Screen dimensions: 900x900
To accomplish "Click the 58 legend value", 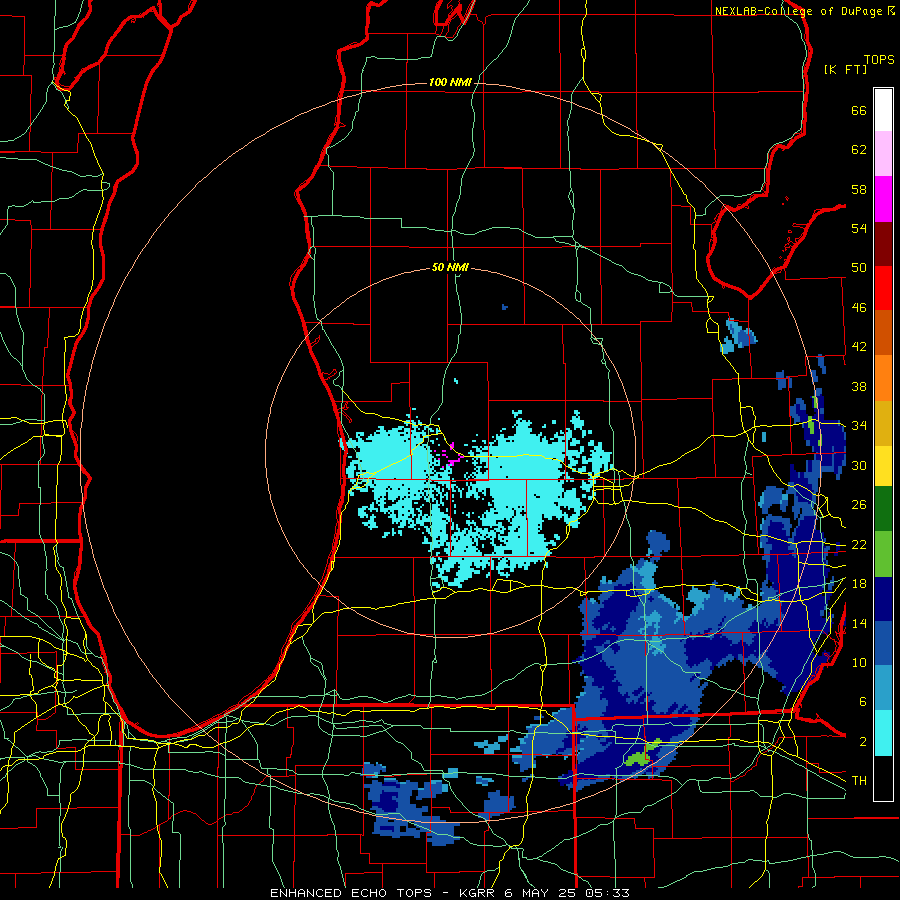I will pyautogui.click(x=859, y=189).
